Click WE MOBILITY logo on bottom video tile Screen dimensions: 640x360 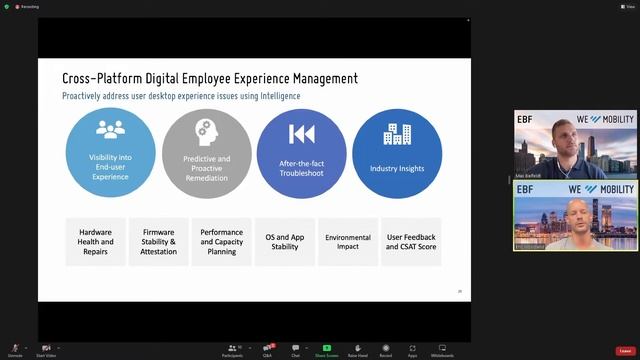601,189
